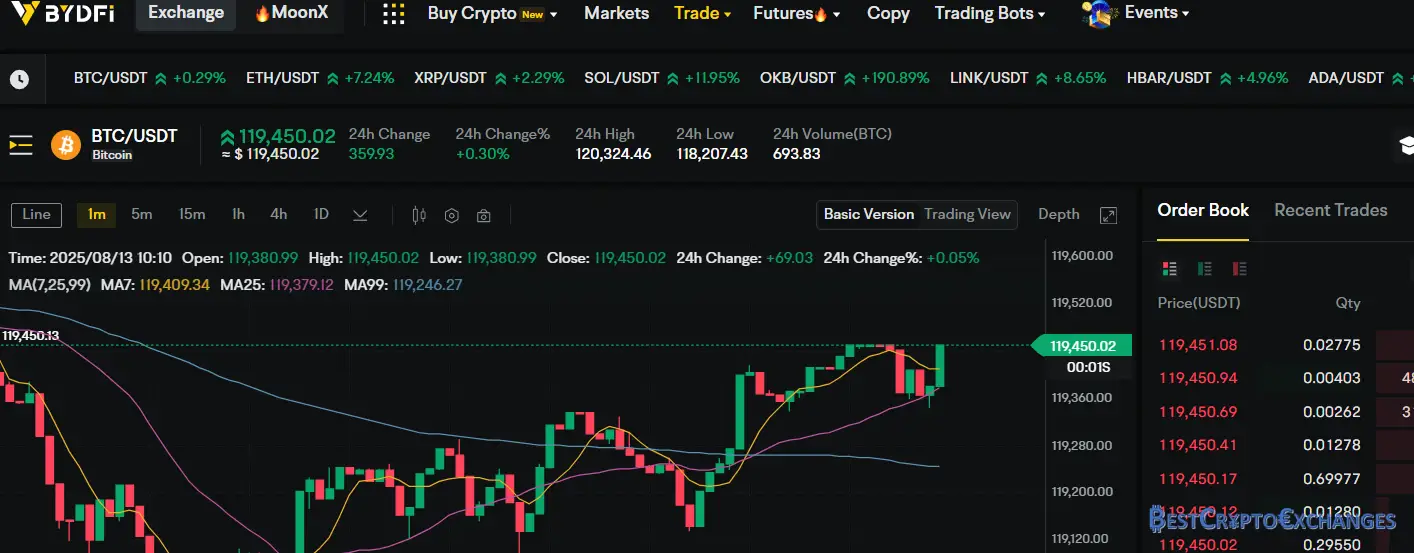Image resolution: width=1414 pixels, height=553 pixels.
Task: Switch chart to Basic Version
Action: pos(869,214)
